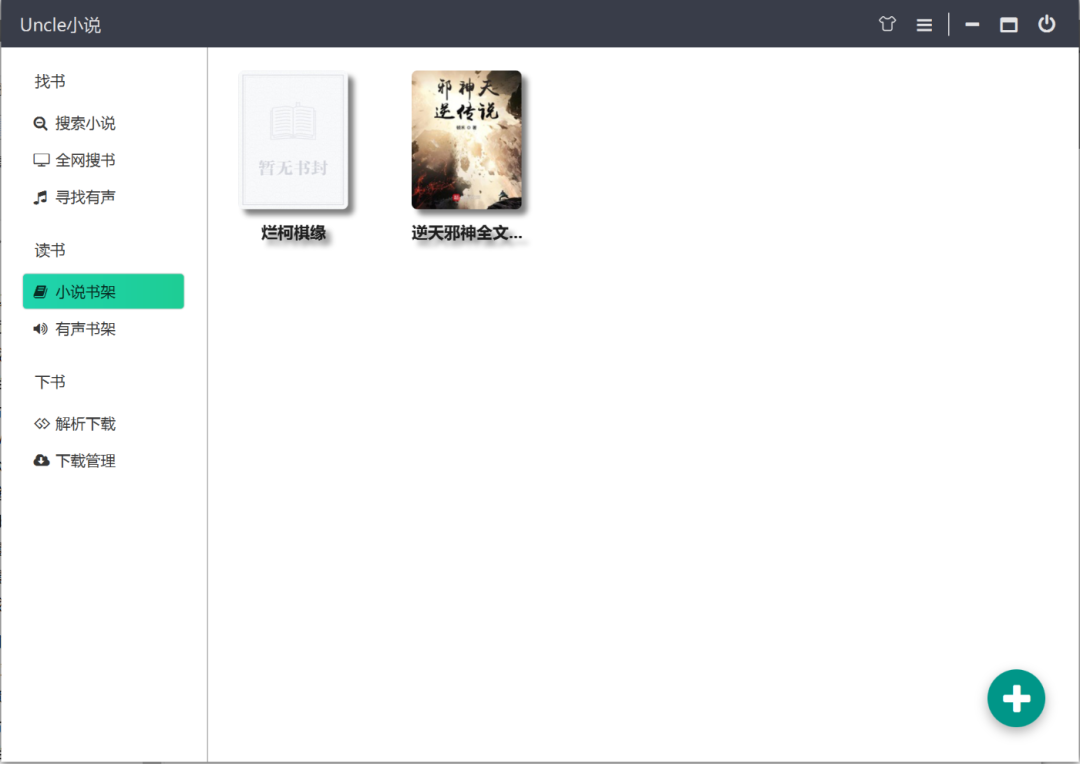The width and height of the screenshot is (1080, 764).
Task: Open the skin theme shirt icon
Action: [x=887, y=24]
